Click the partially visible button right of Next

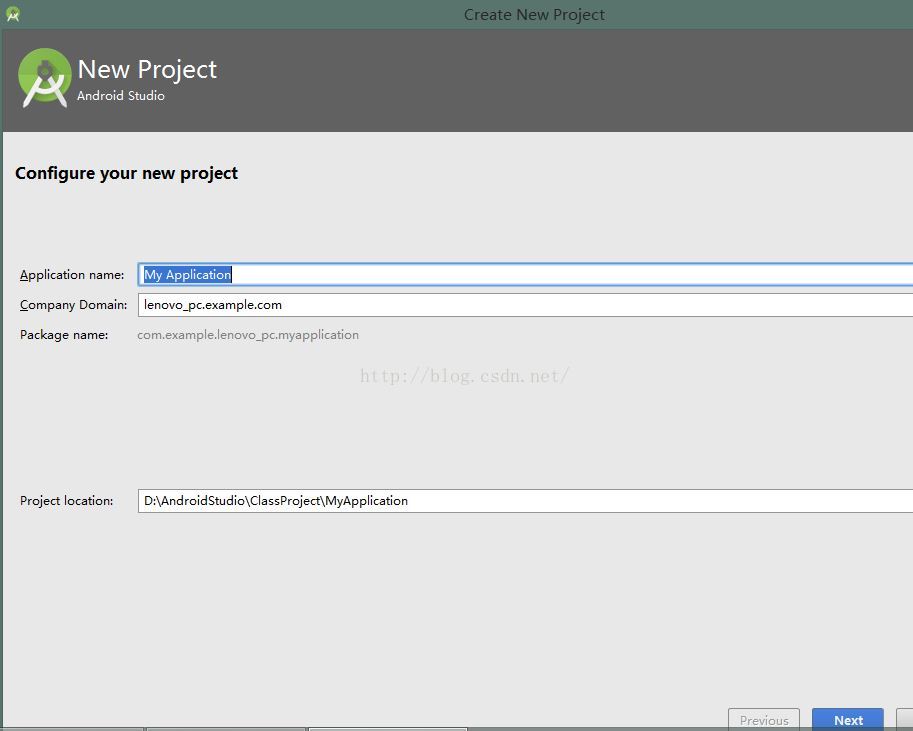(x=904, y=720)
